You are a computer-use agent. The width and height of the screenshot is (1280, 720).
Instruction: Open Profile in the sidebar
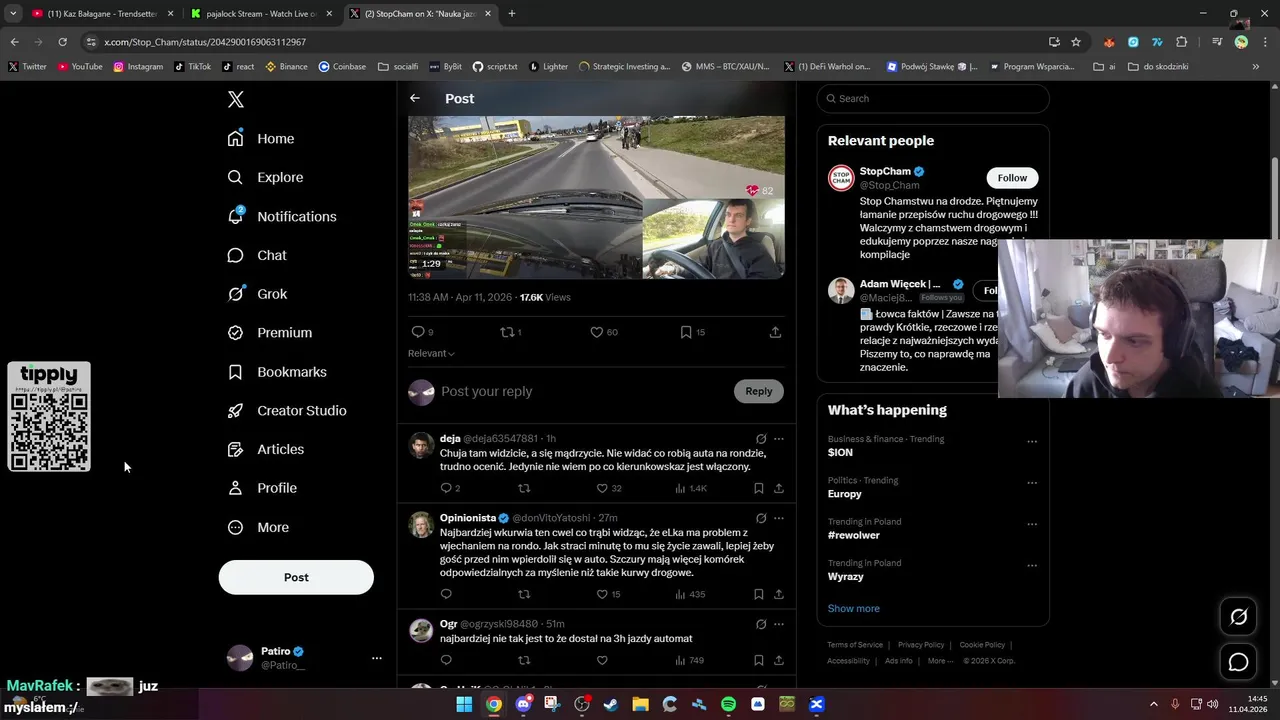(x=262, y=488)
